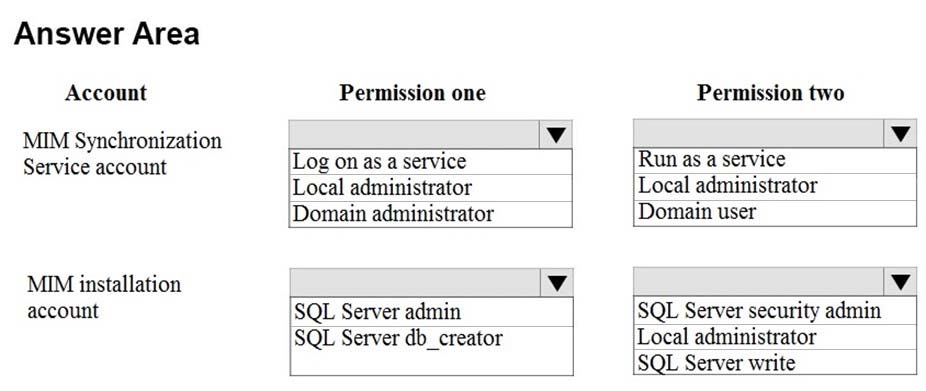Open the Synchronization account Permission two dropdown arrow

coord(900,133)
